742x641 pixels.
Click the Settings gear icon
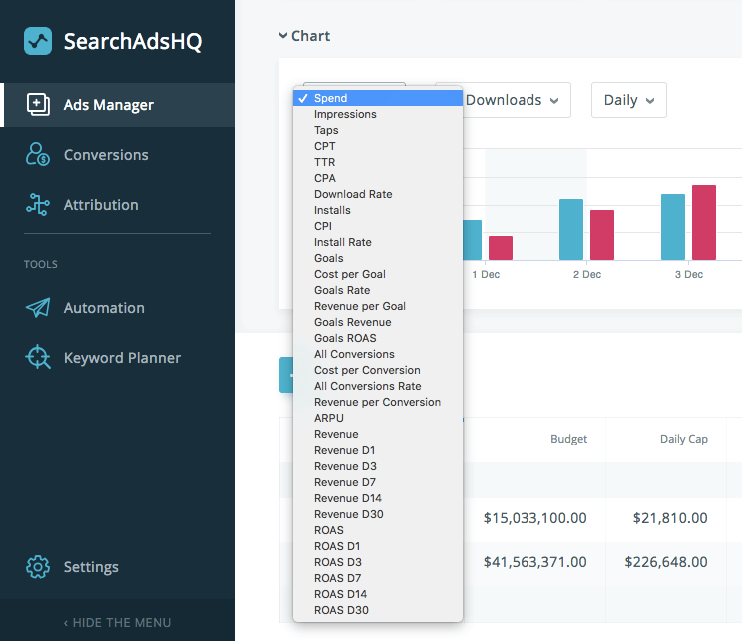[38, 567]
